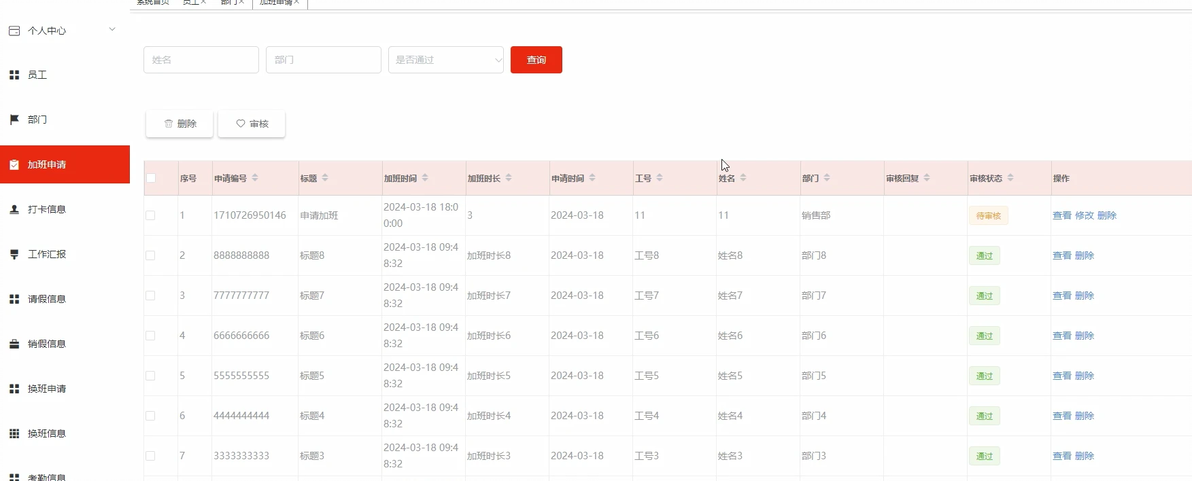Click the 员工 sidebar grid icon
The image size is (1192, 481).
click(x=14, y=75)
